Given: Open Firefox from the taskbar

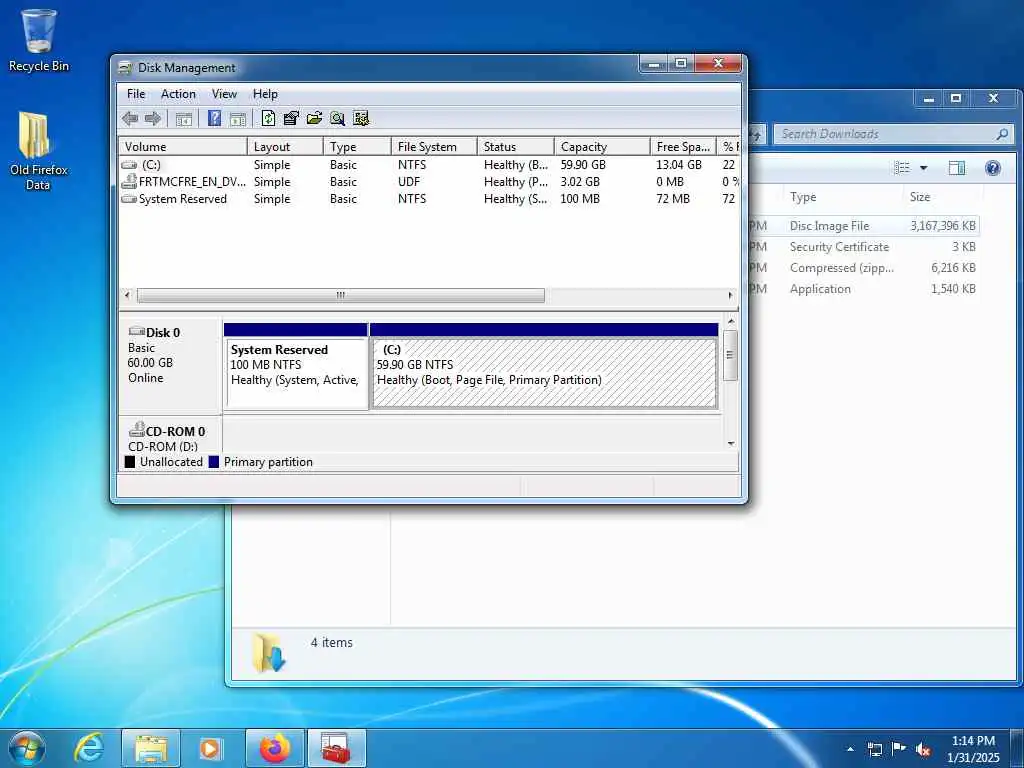Looking at the screenshot, I should click(x=275, y=748).
